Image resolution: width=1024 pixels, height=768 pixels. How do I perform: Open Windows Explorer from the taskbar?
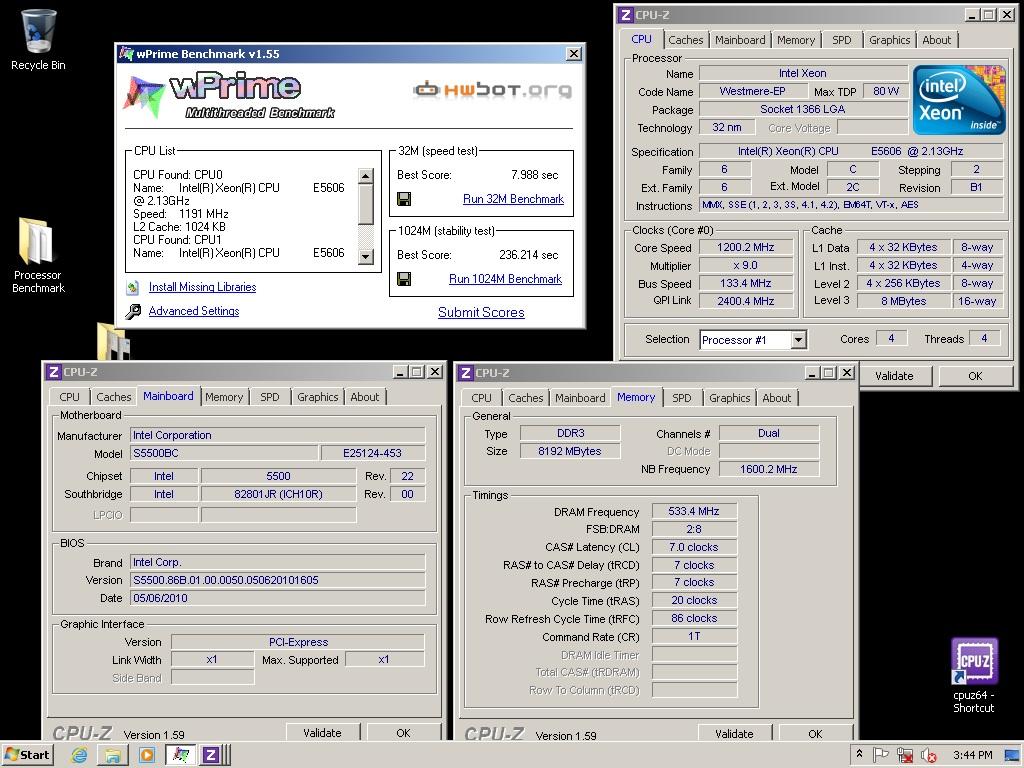(113, 755)
